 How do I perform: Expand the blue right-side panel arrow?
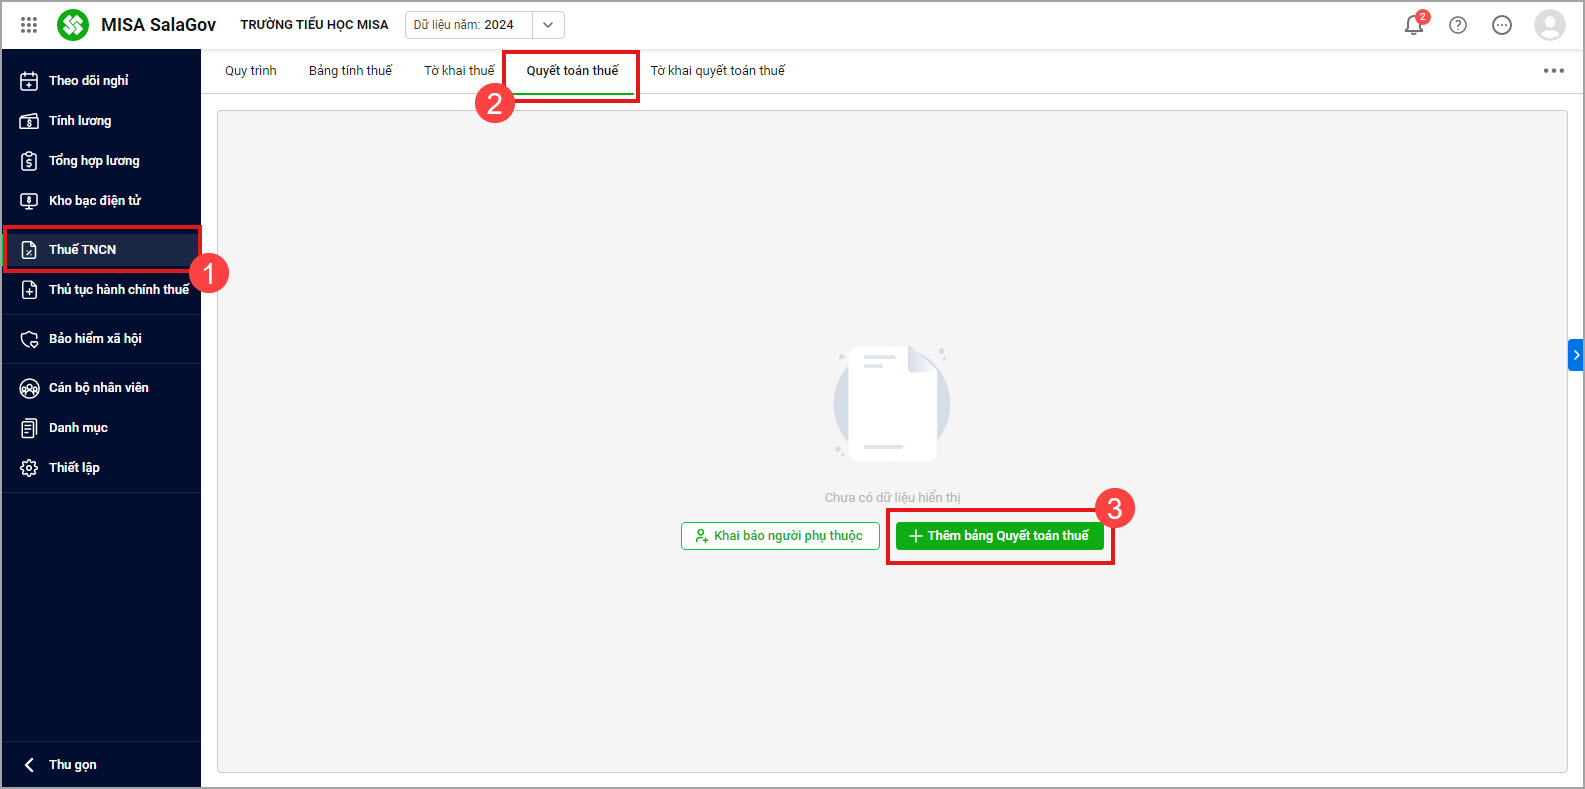[x=1576, y=355]
